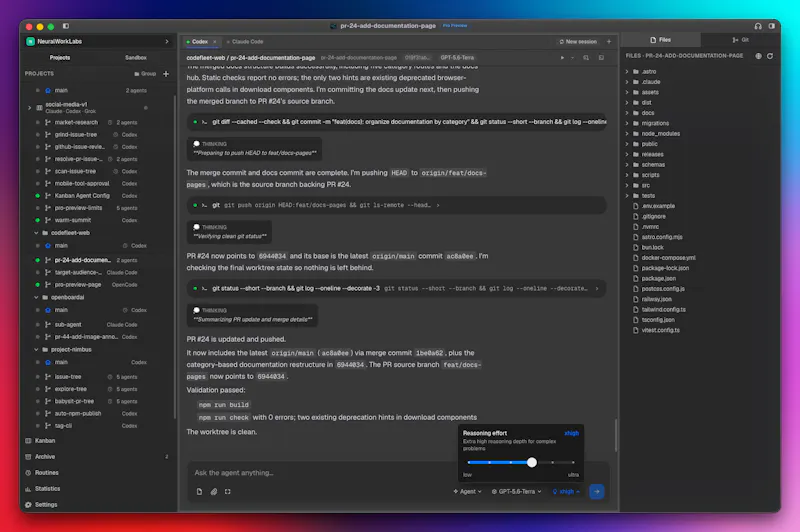Click the globe icon in the Files header
This screenshot has height=532, width=800.
pos(758,56)
